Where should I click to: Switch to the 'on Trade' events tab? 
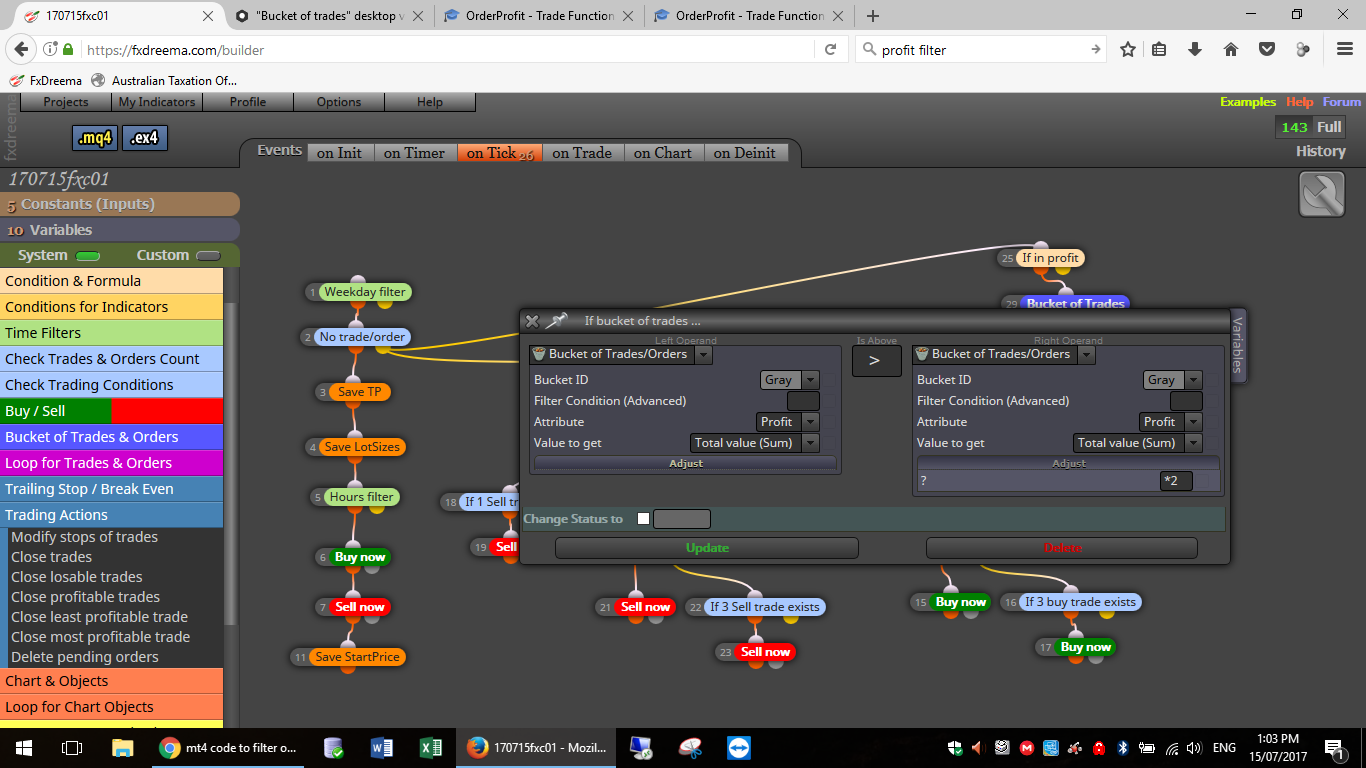[582, 153]
